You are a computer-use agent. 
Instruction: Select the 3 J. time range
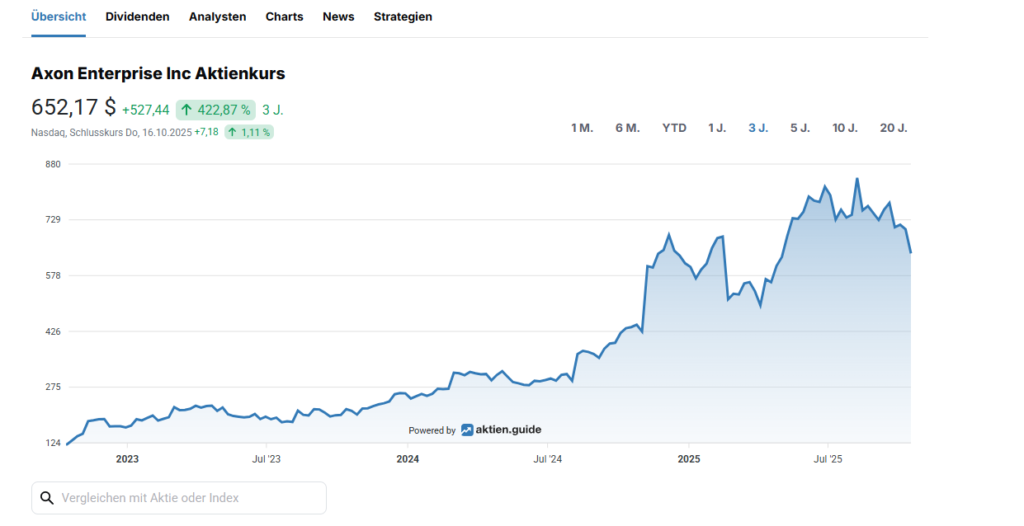coord(758,128)
